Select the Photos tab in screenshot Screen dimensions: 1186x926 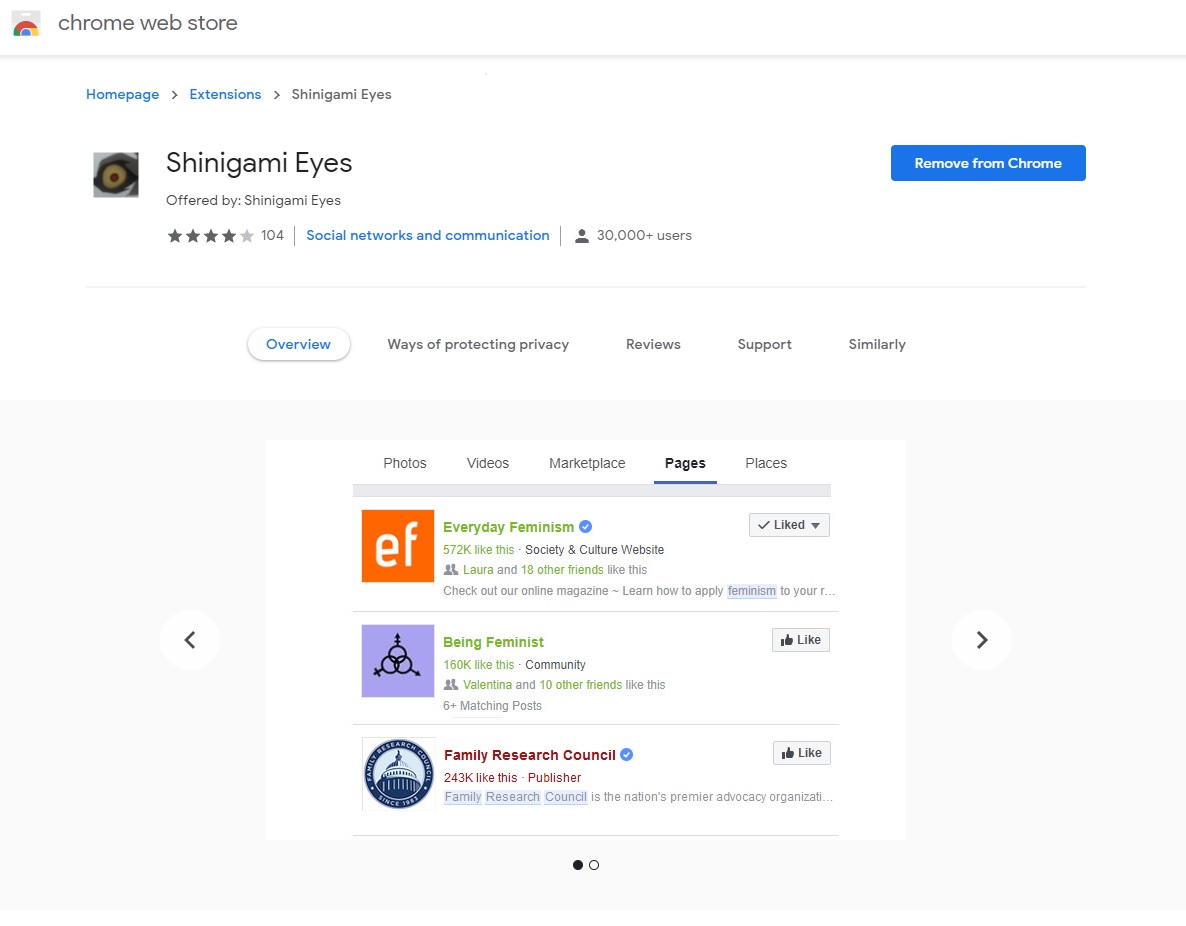(x=405, y=463)
